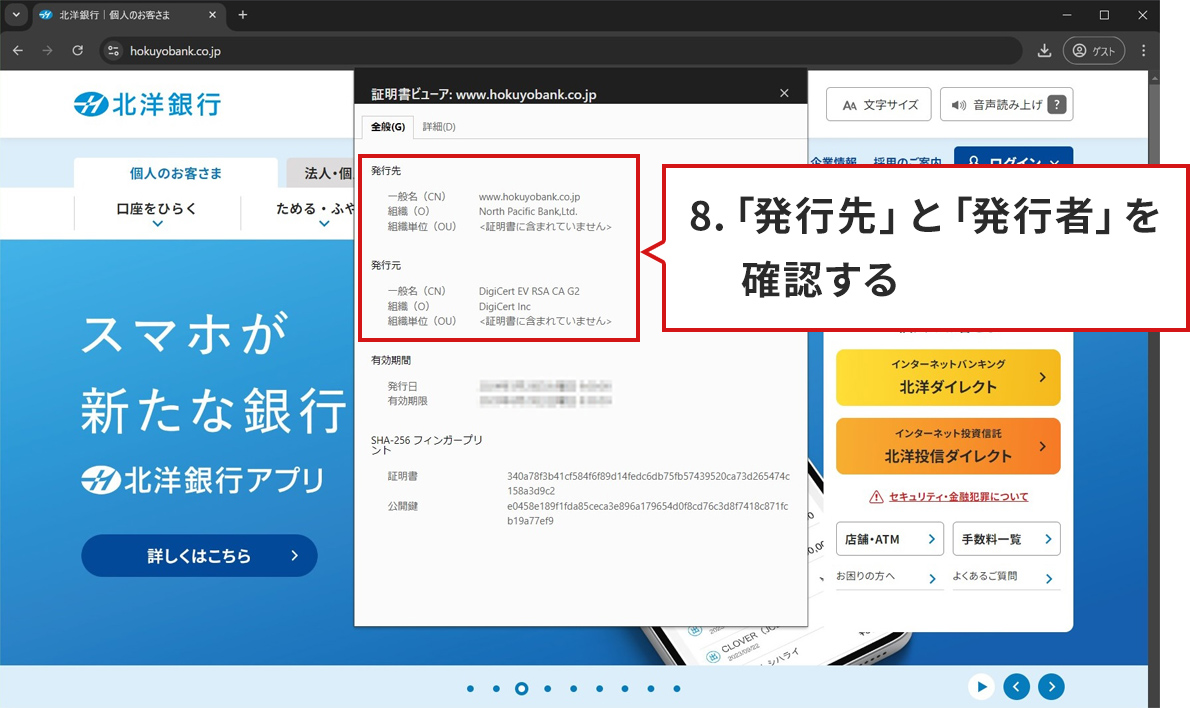
Task: Click the 文字サイズ button
Action: 880,105
